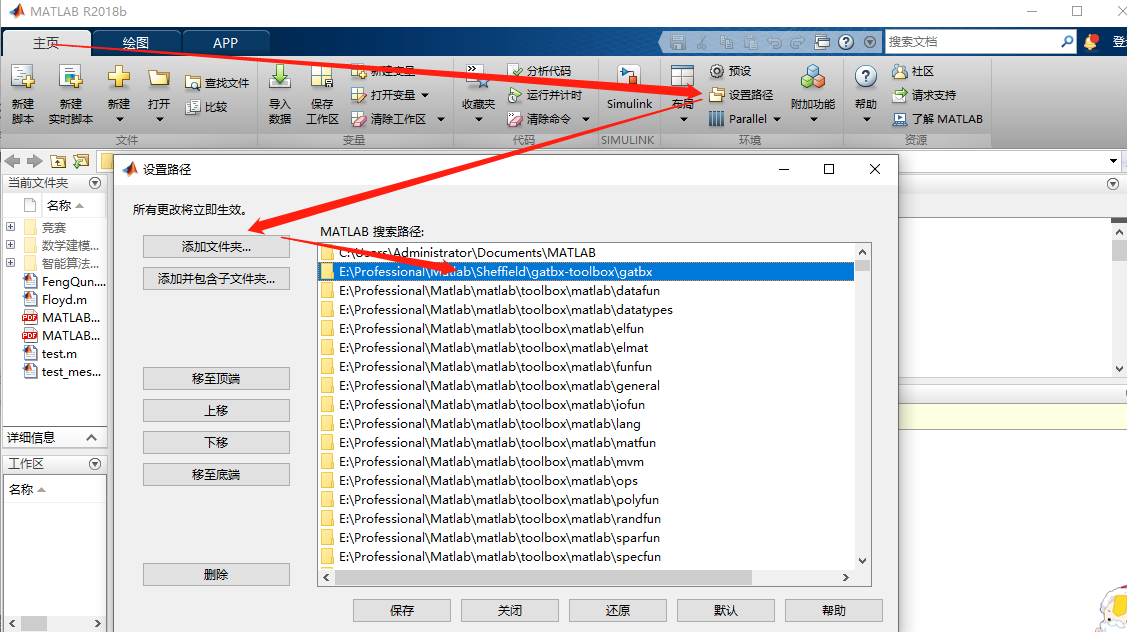Expand the 竞赛 folder
The width and height of the screenshot is (1127, 632).
(11, 226)
